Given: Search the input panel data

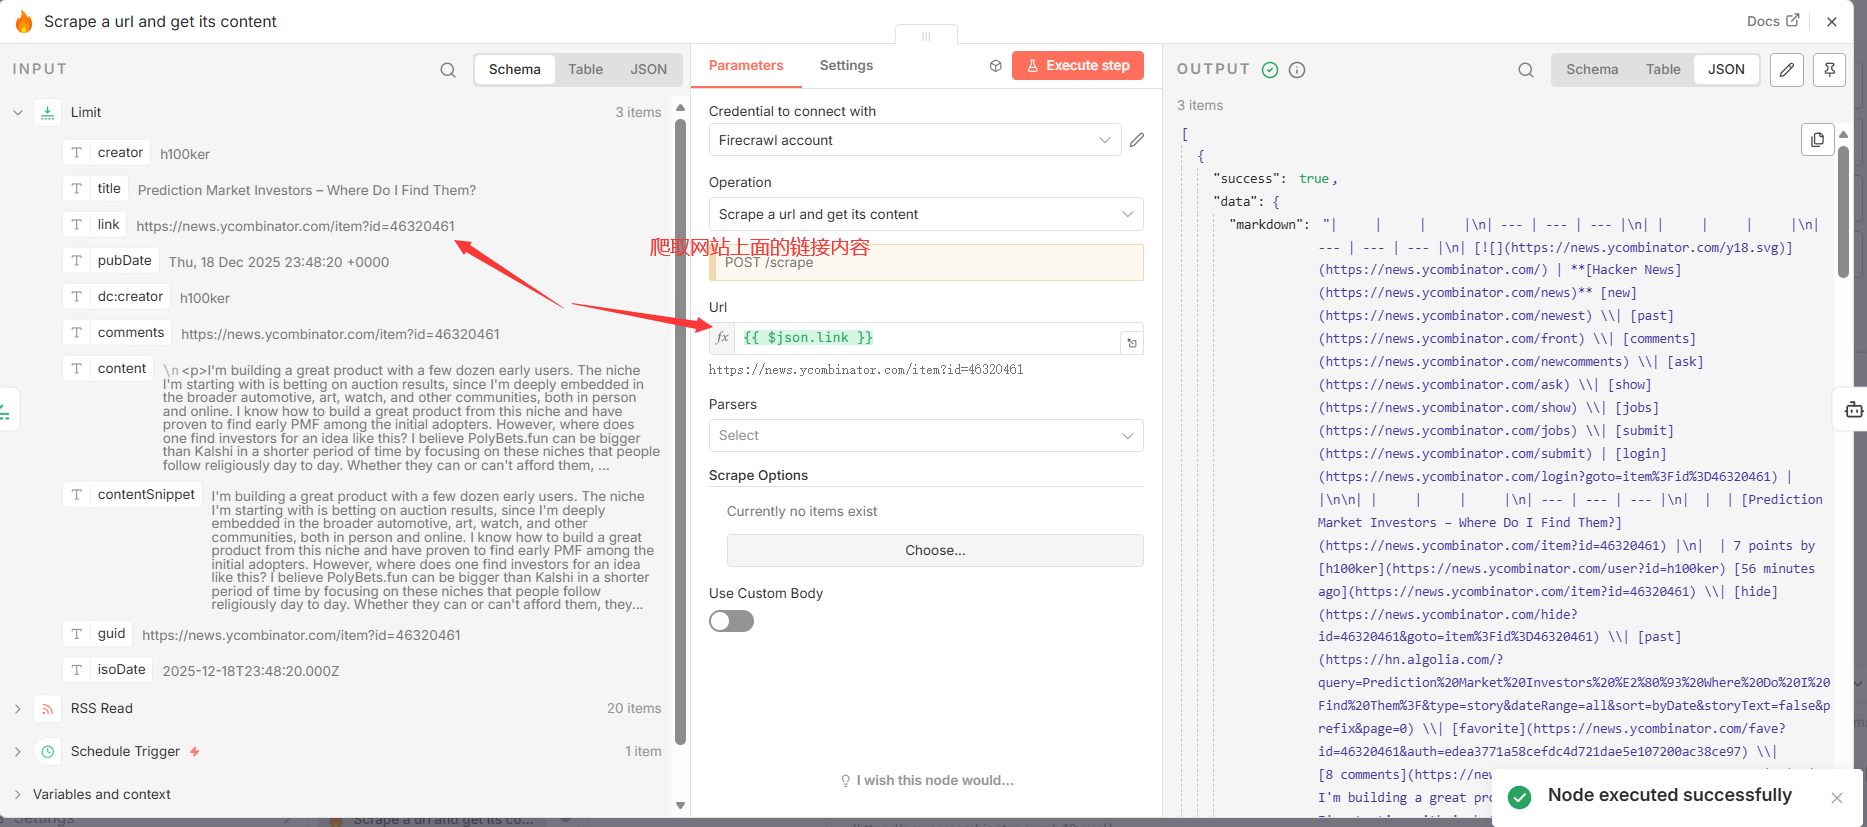Looking at the screenshot, I should (x=448, y=69).
